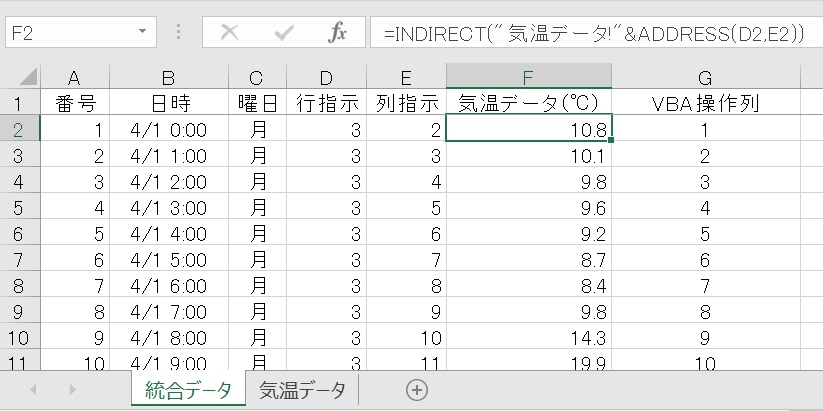Open Insert Function fx dialog
The image size is (823, 411).
[337, 33]
